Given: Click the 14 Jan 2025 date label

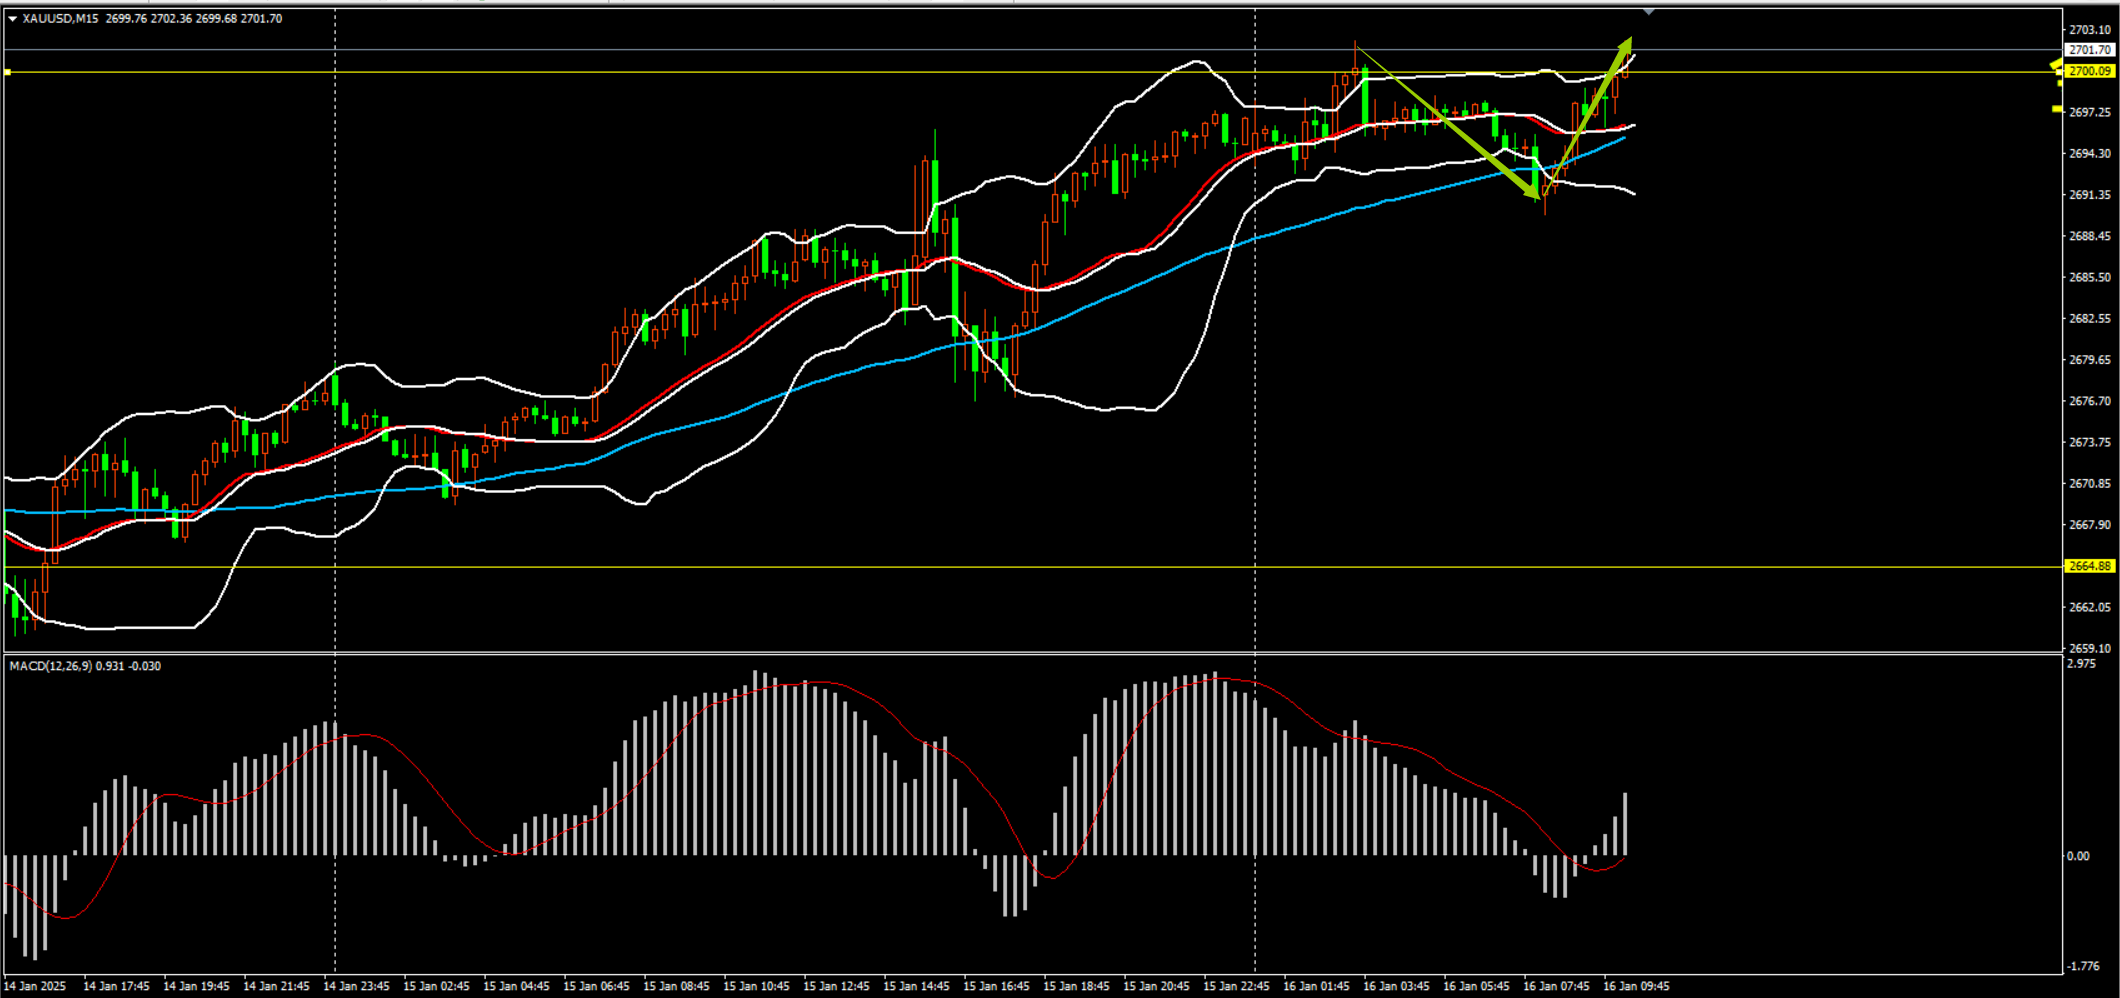Looking at the screenshot, I should click(36, 986).
